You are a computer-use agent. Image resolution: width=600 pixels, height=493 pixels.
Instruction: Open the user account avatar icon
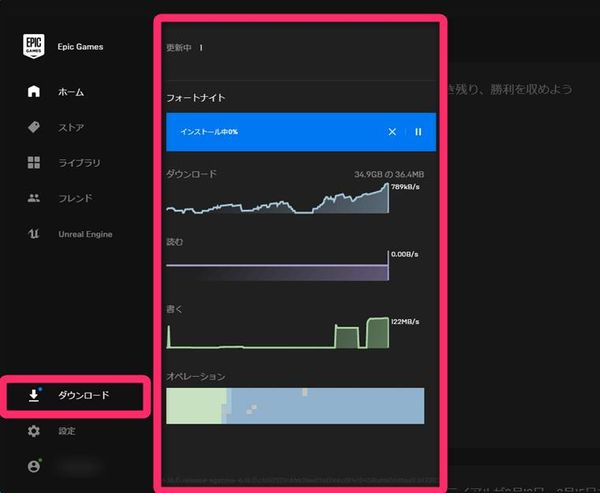34,466
